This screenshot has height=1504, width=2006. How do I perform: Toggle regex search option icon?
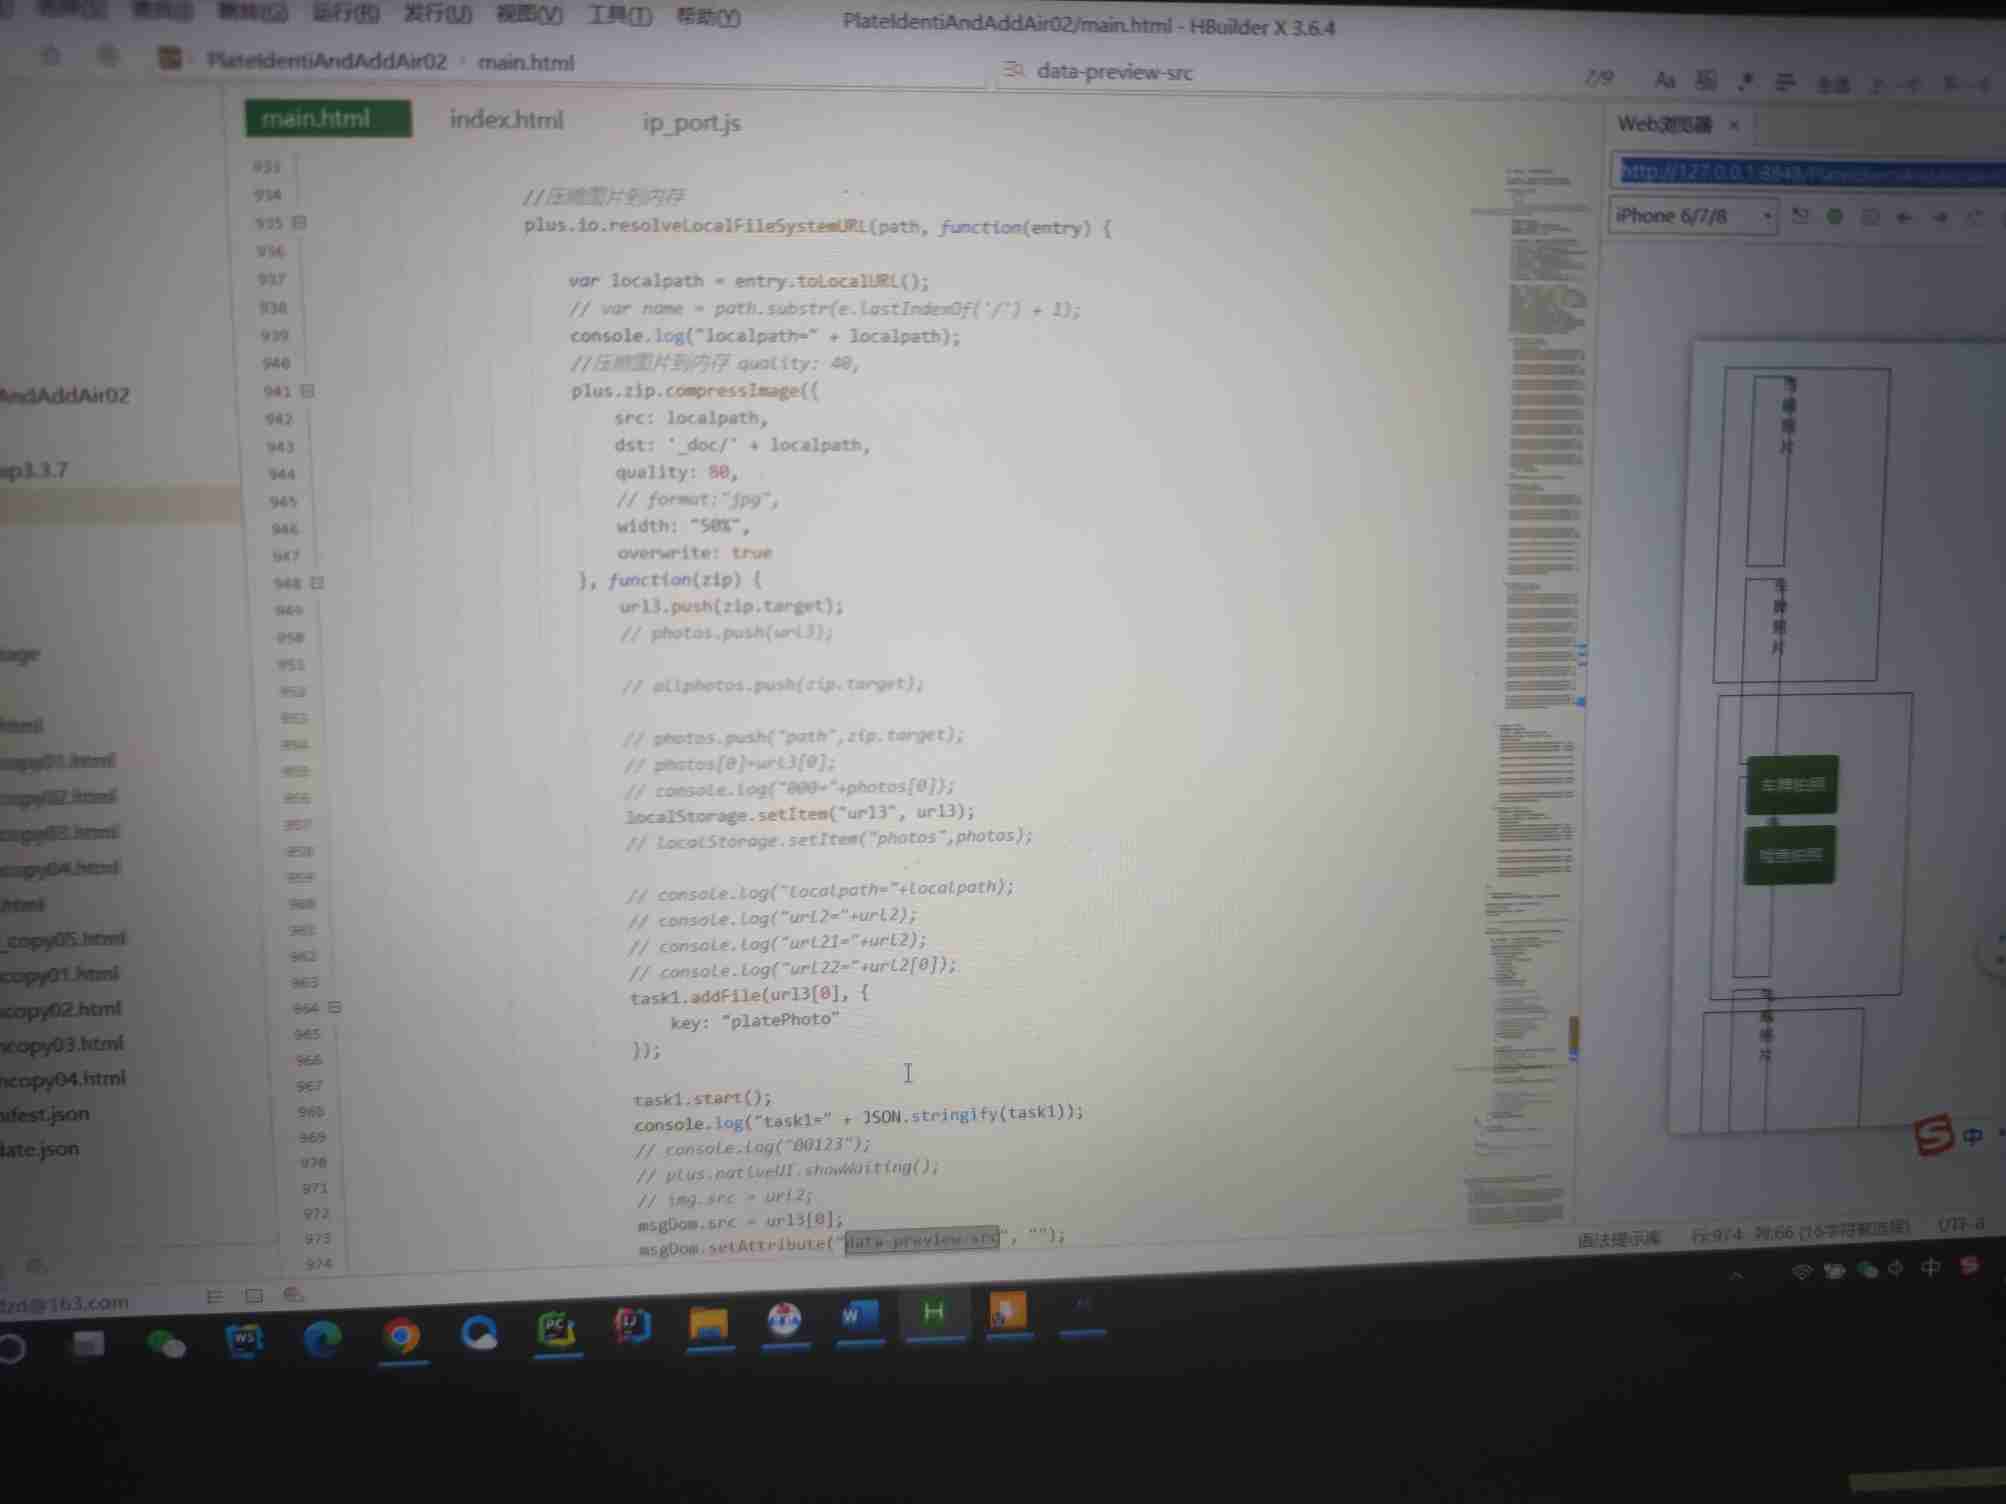tap(1746, 82)
